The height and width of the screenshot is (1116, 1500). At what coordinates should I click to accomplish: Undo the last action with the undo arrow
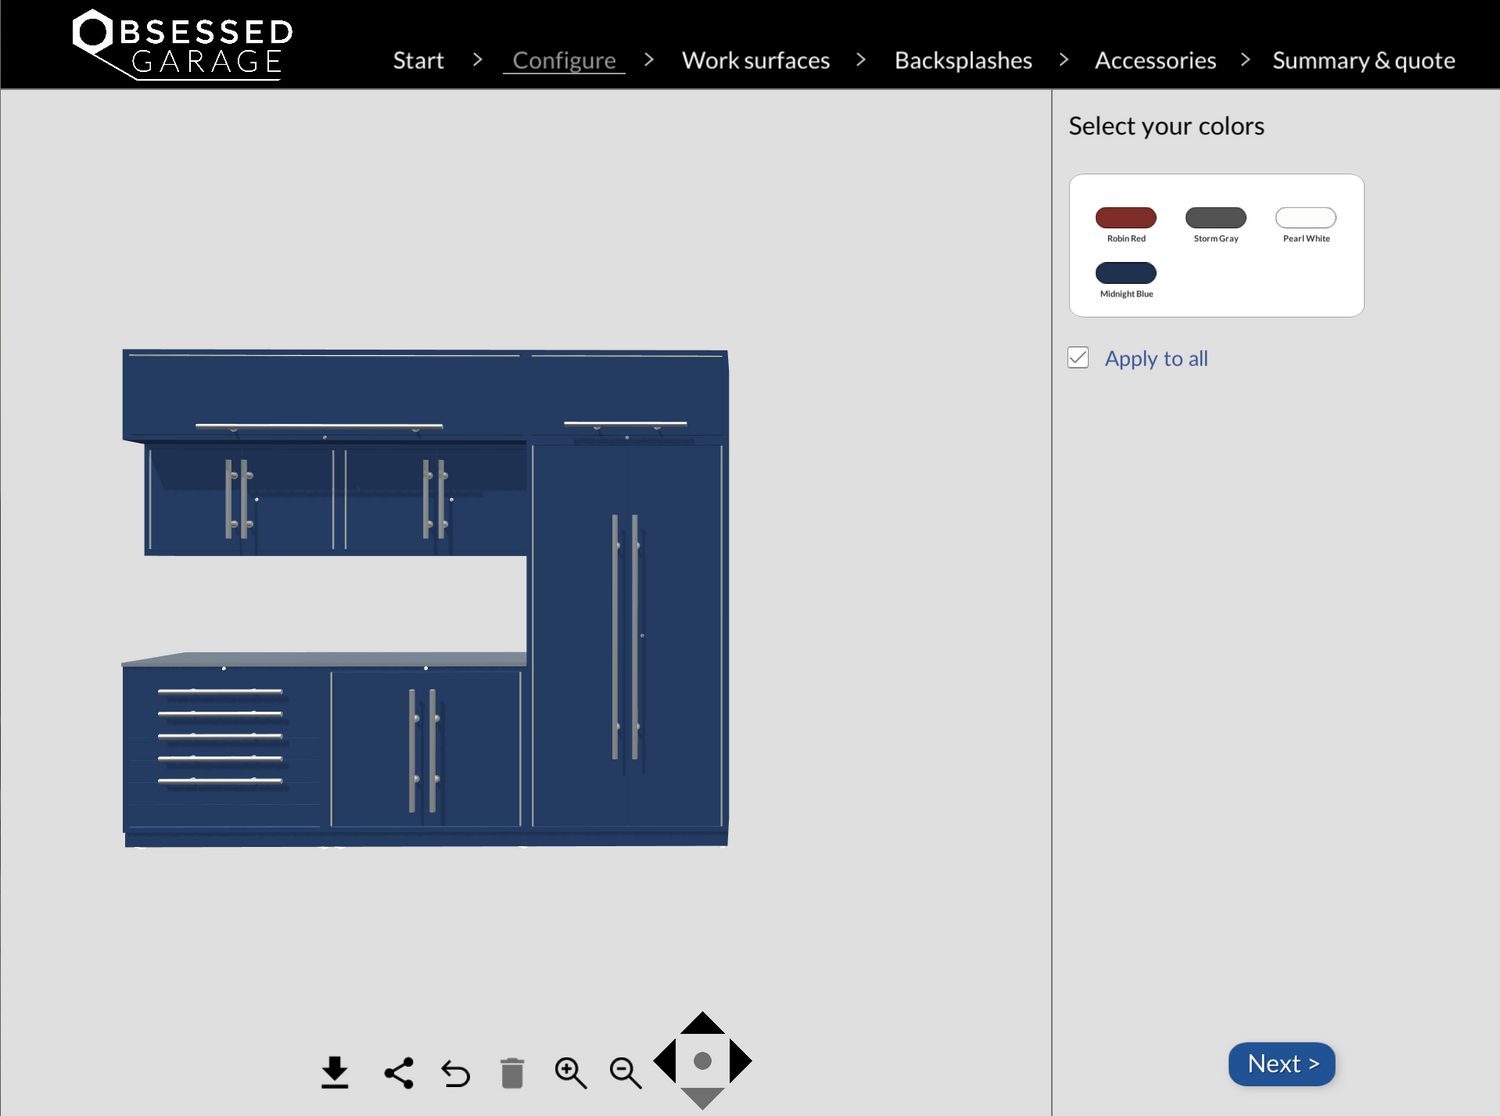coord(456,1073)
